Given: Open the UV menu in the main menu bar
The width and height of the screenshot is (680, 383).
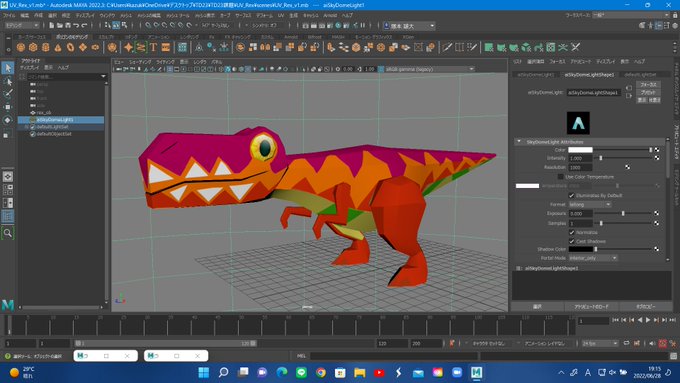Looking at the screenshot, I should [x=281, y=15].
